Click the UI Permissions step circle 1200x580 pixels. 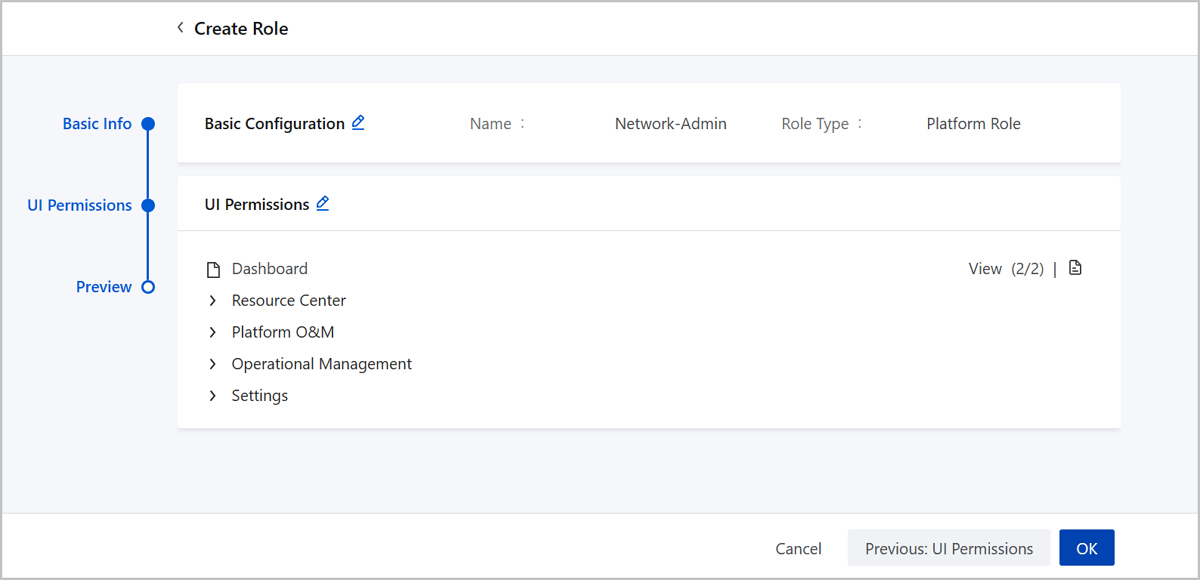(148, 205)
